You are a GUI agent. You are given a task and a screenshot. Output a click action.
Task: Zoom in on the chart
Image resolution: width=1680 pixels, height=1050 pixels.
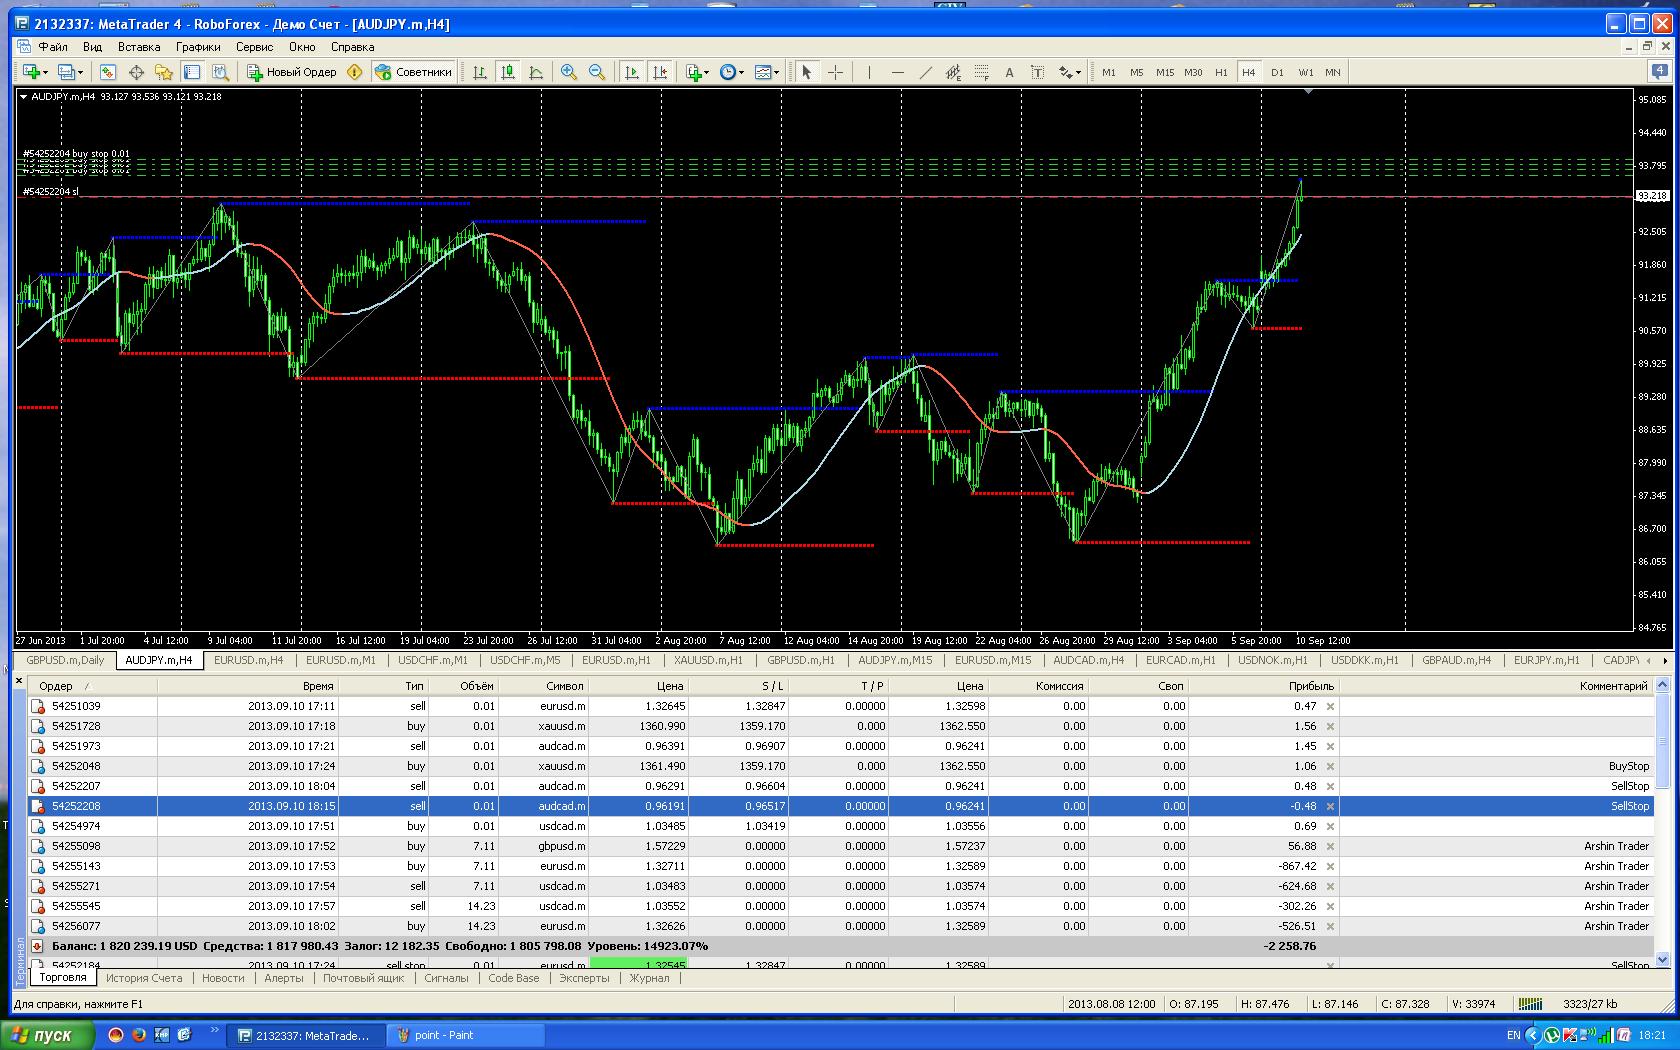coord(569,72)
